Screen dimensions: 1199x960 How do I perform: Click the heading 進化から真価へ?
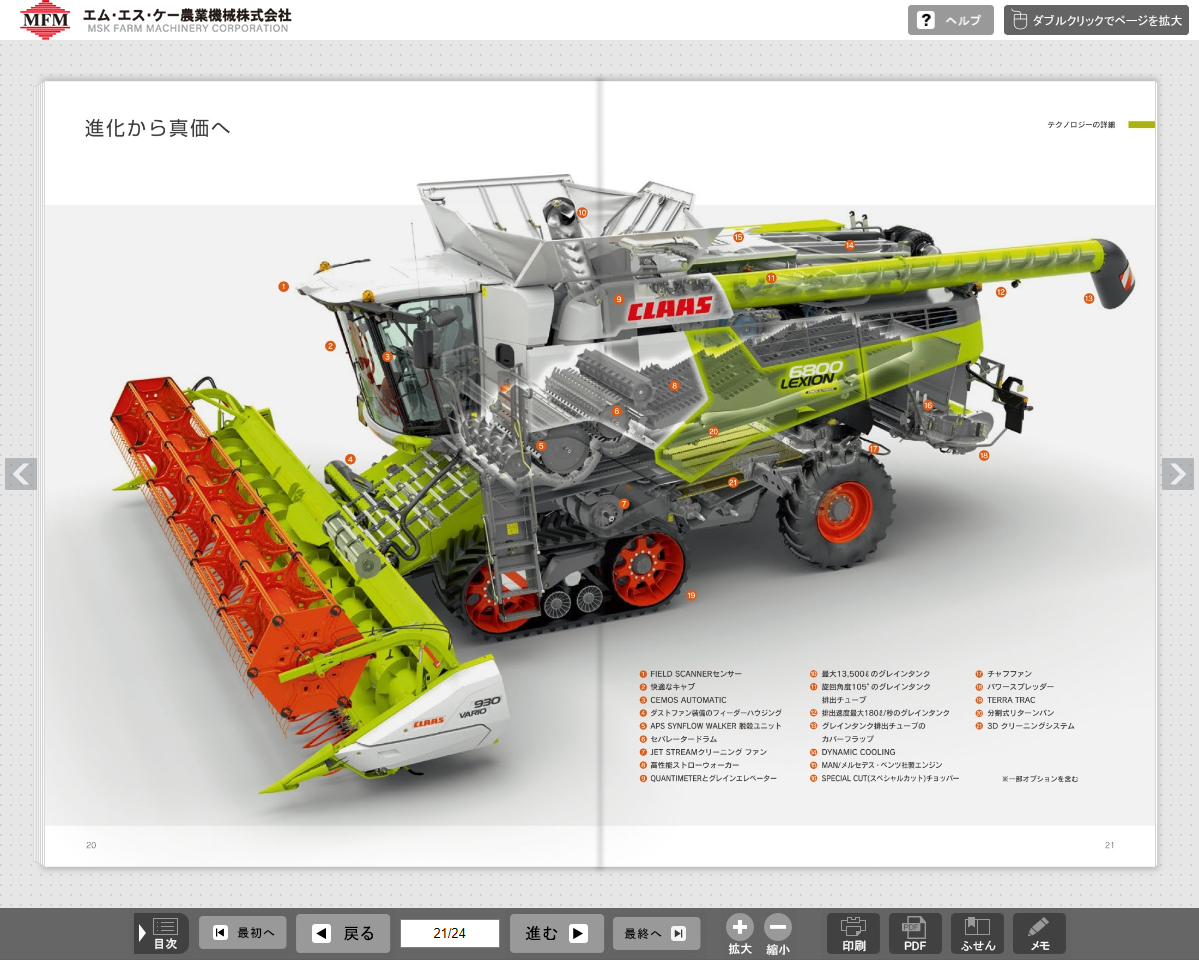(x=158, y=128)
